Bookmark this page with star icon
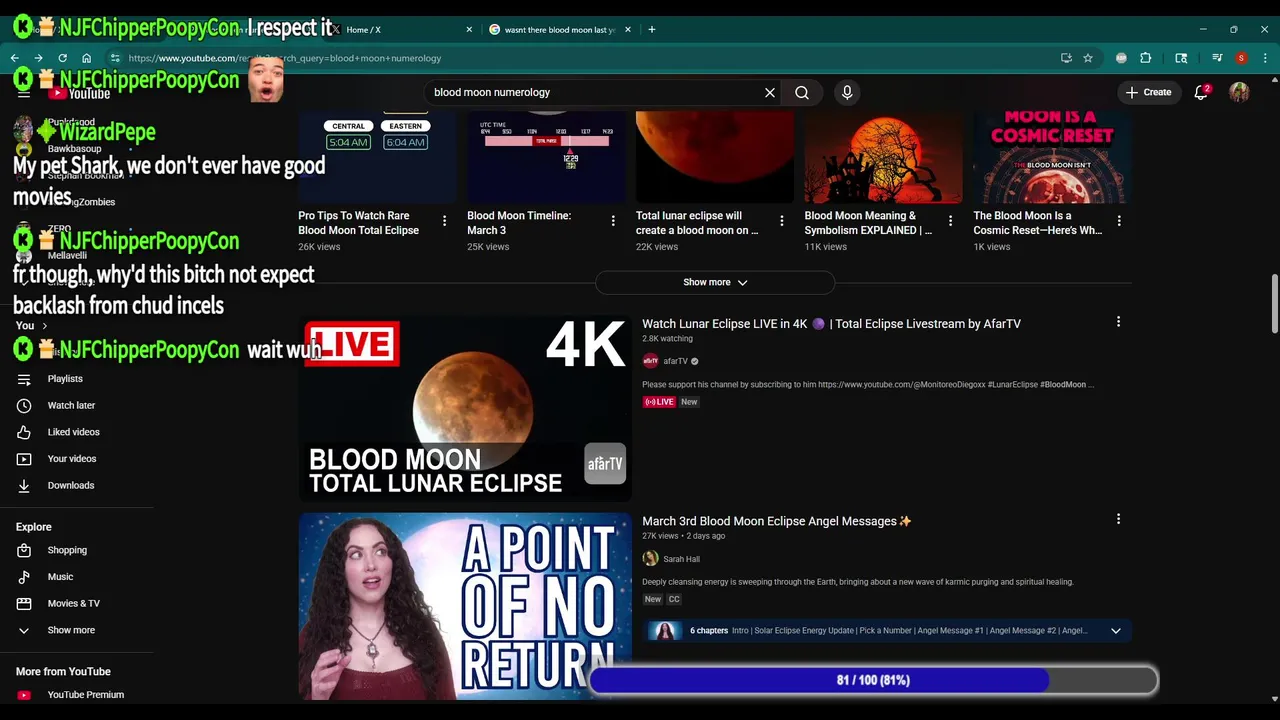 [1088, 58]
